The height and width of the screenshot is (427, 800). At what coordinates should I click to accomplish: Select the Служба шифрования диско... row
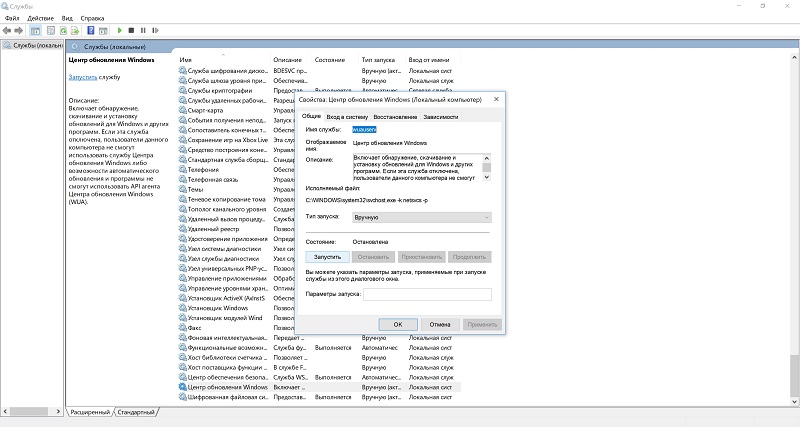(x=319, y=71)
